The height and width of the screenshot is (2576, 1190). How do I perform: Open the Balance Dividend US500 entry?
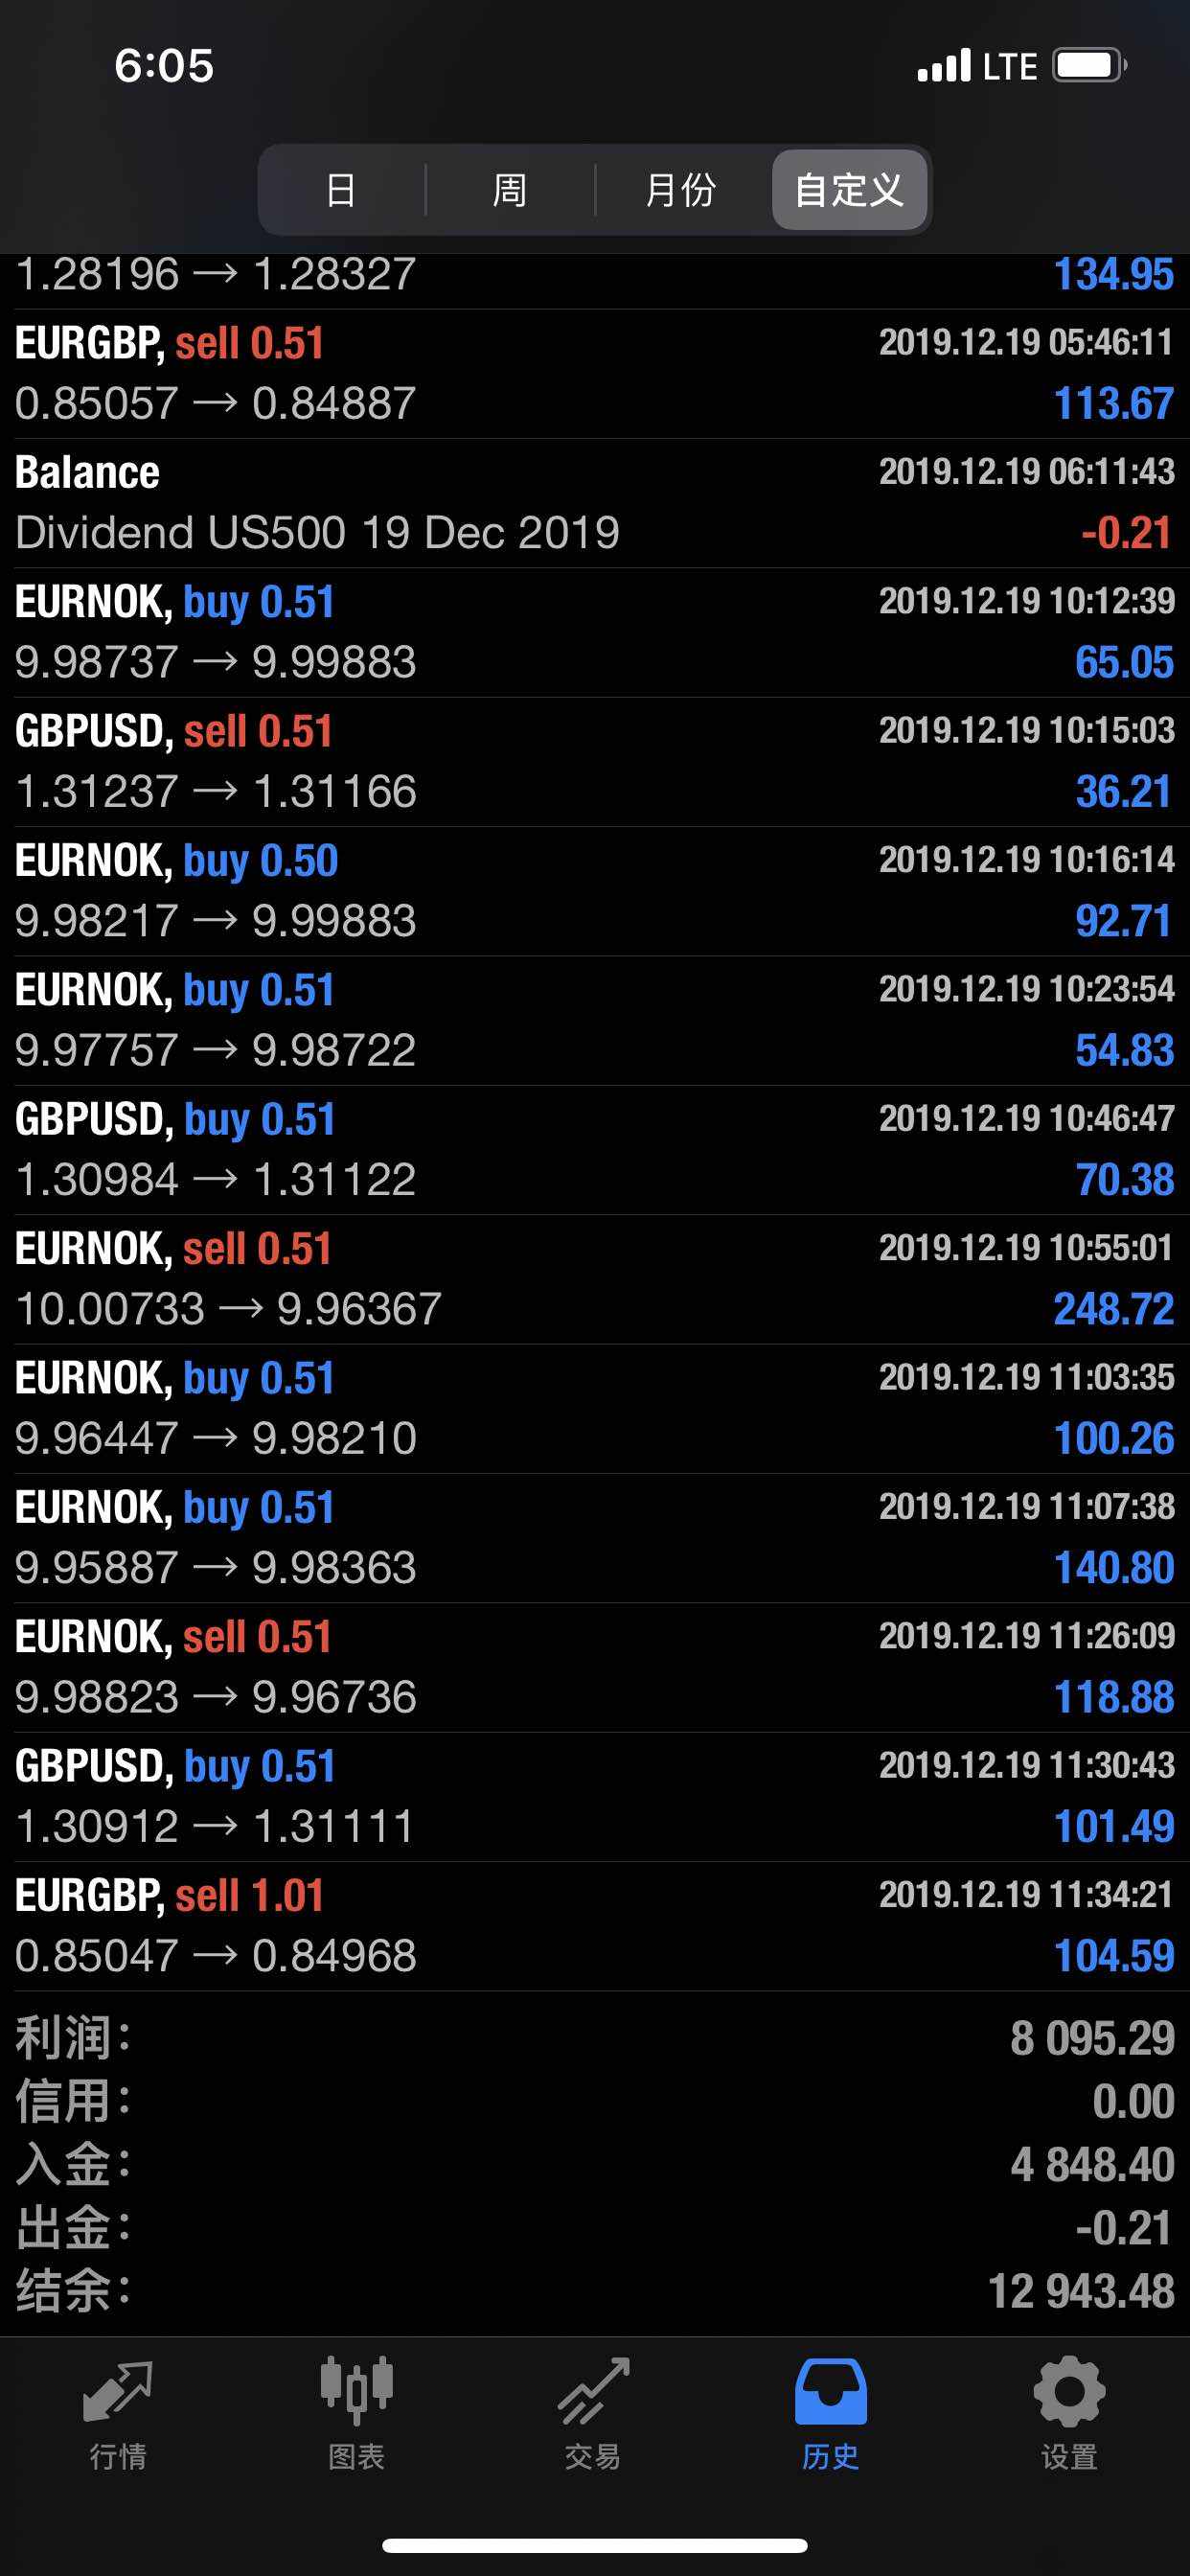point(594,503)
